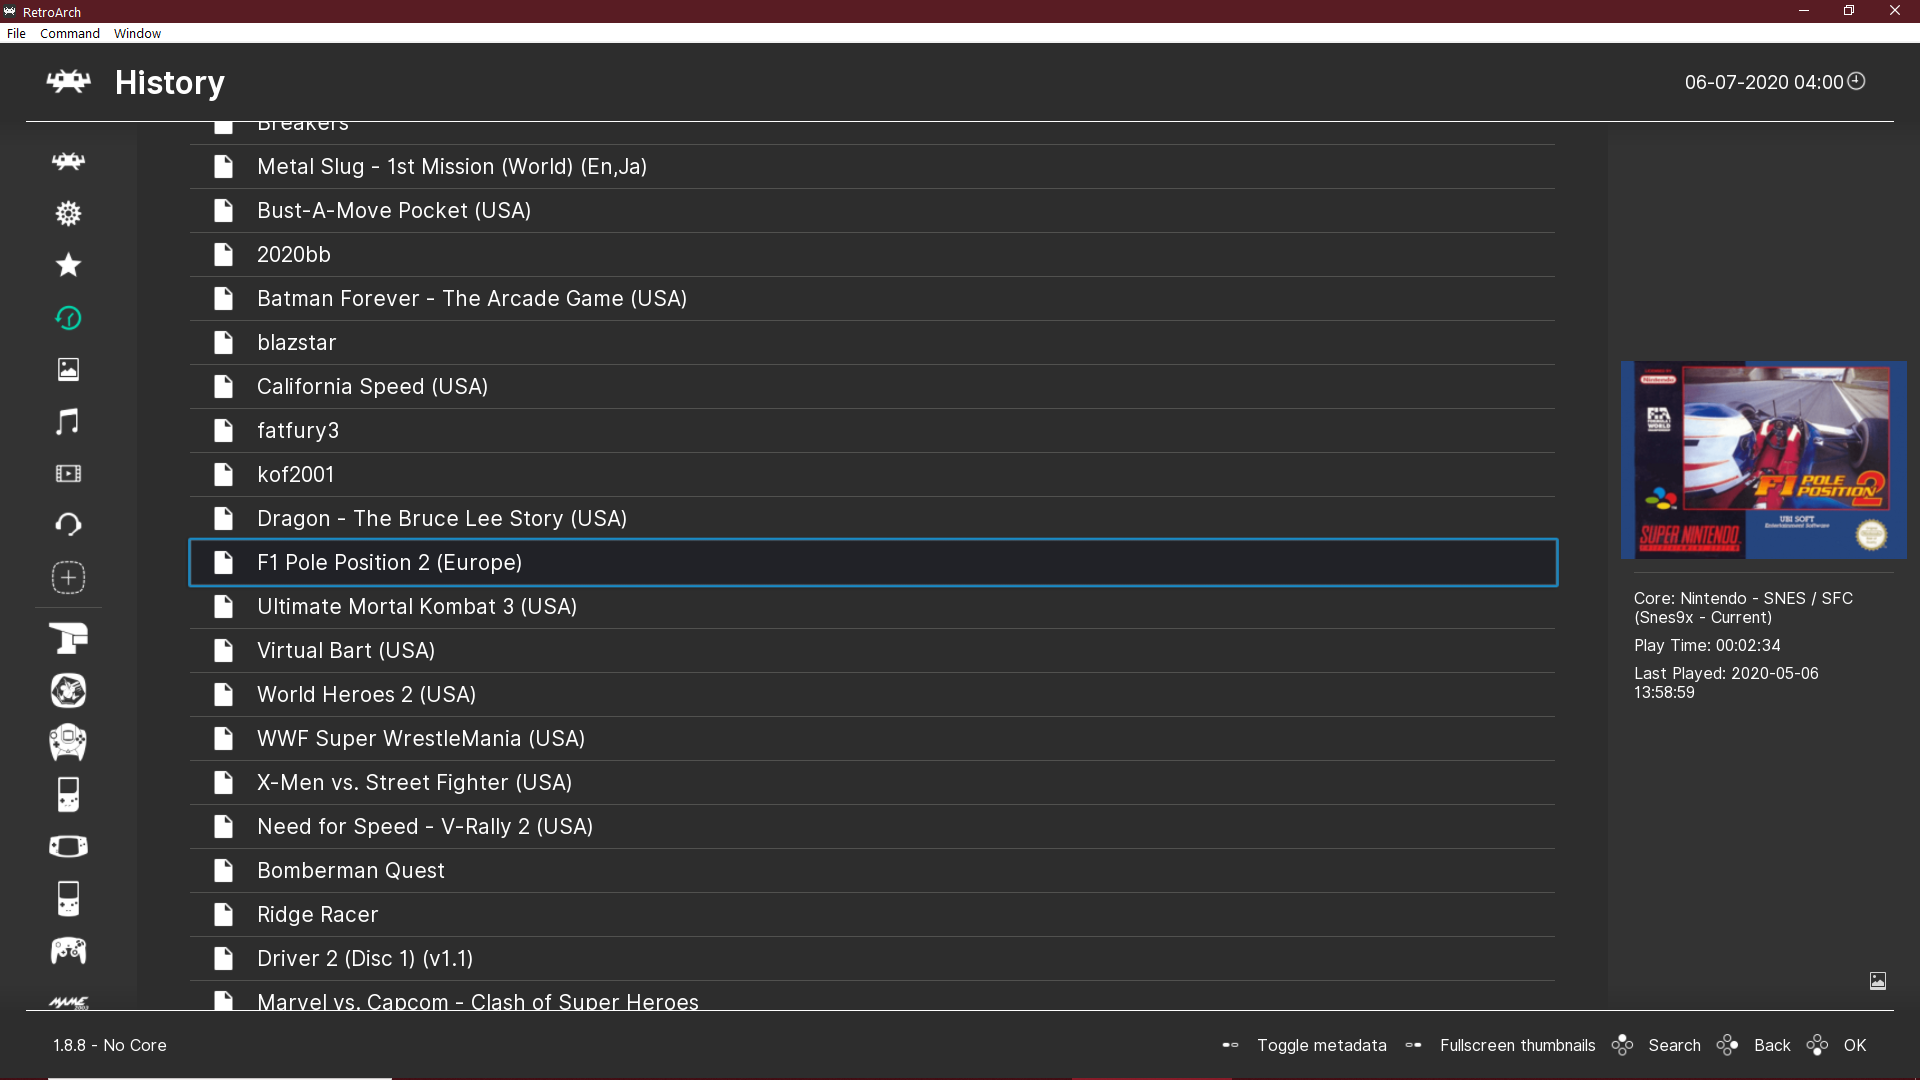Select California Speed (USA) entry
Image resolution: width=1920 pixels, height=1080 pixels.
[872, 386]
